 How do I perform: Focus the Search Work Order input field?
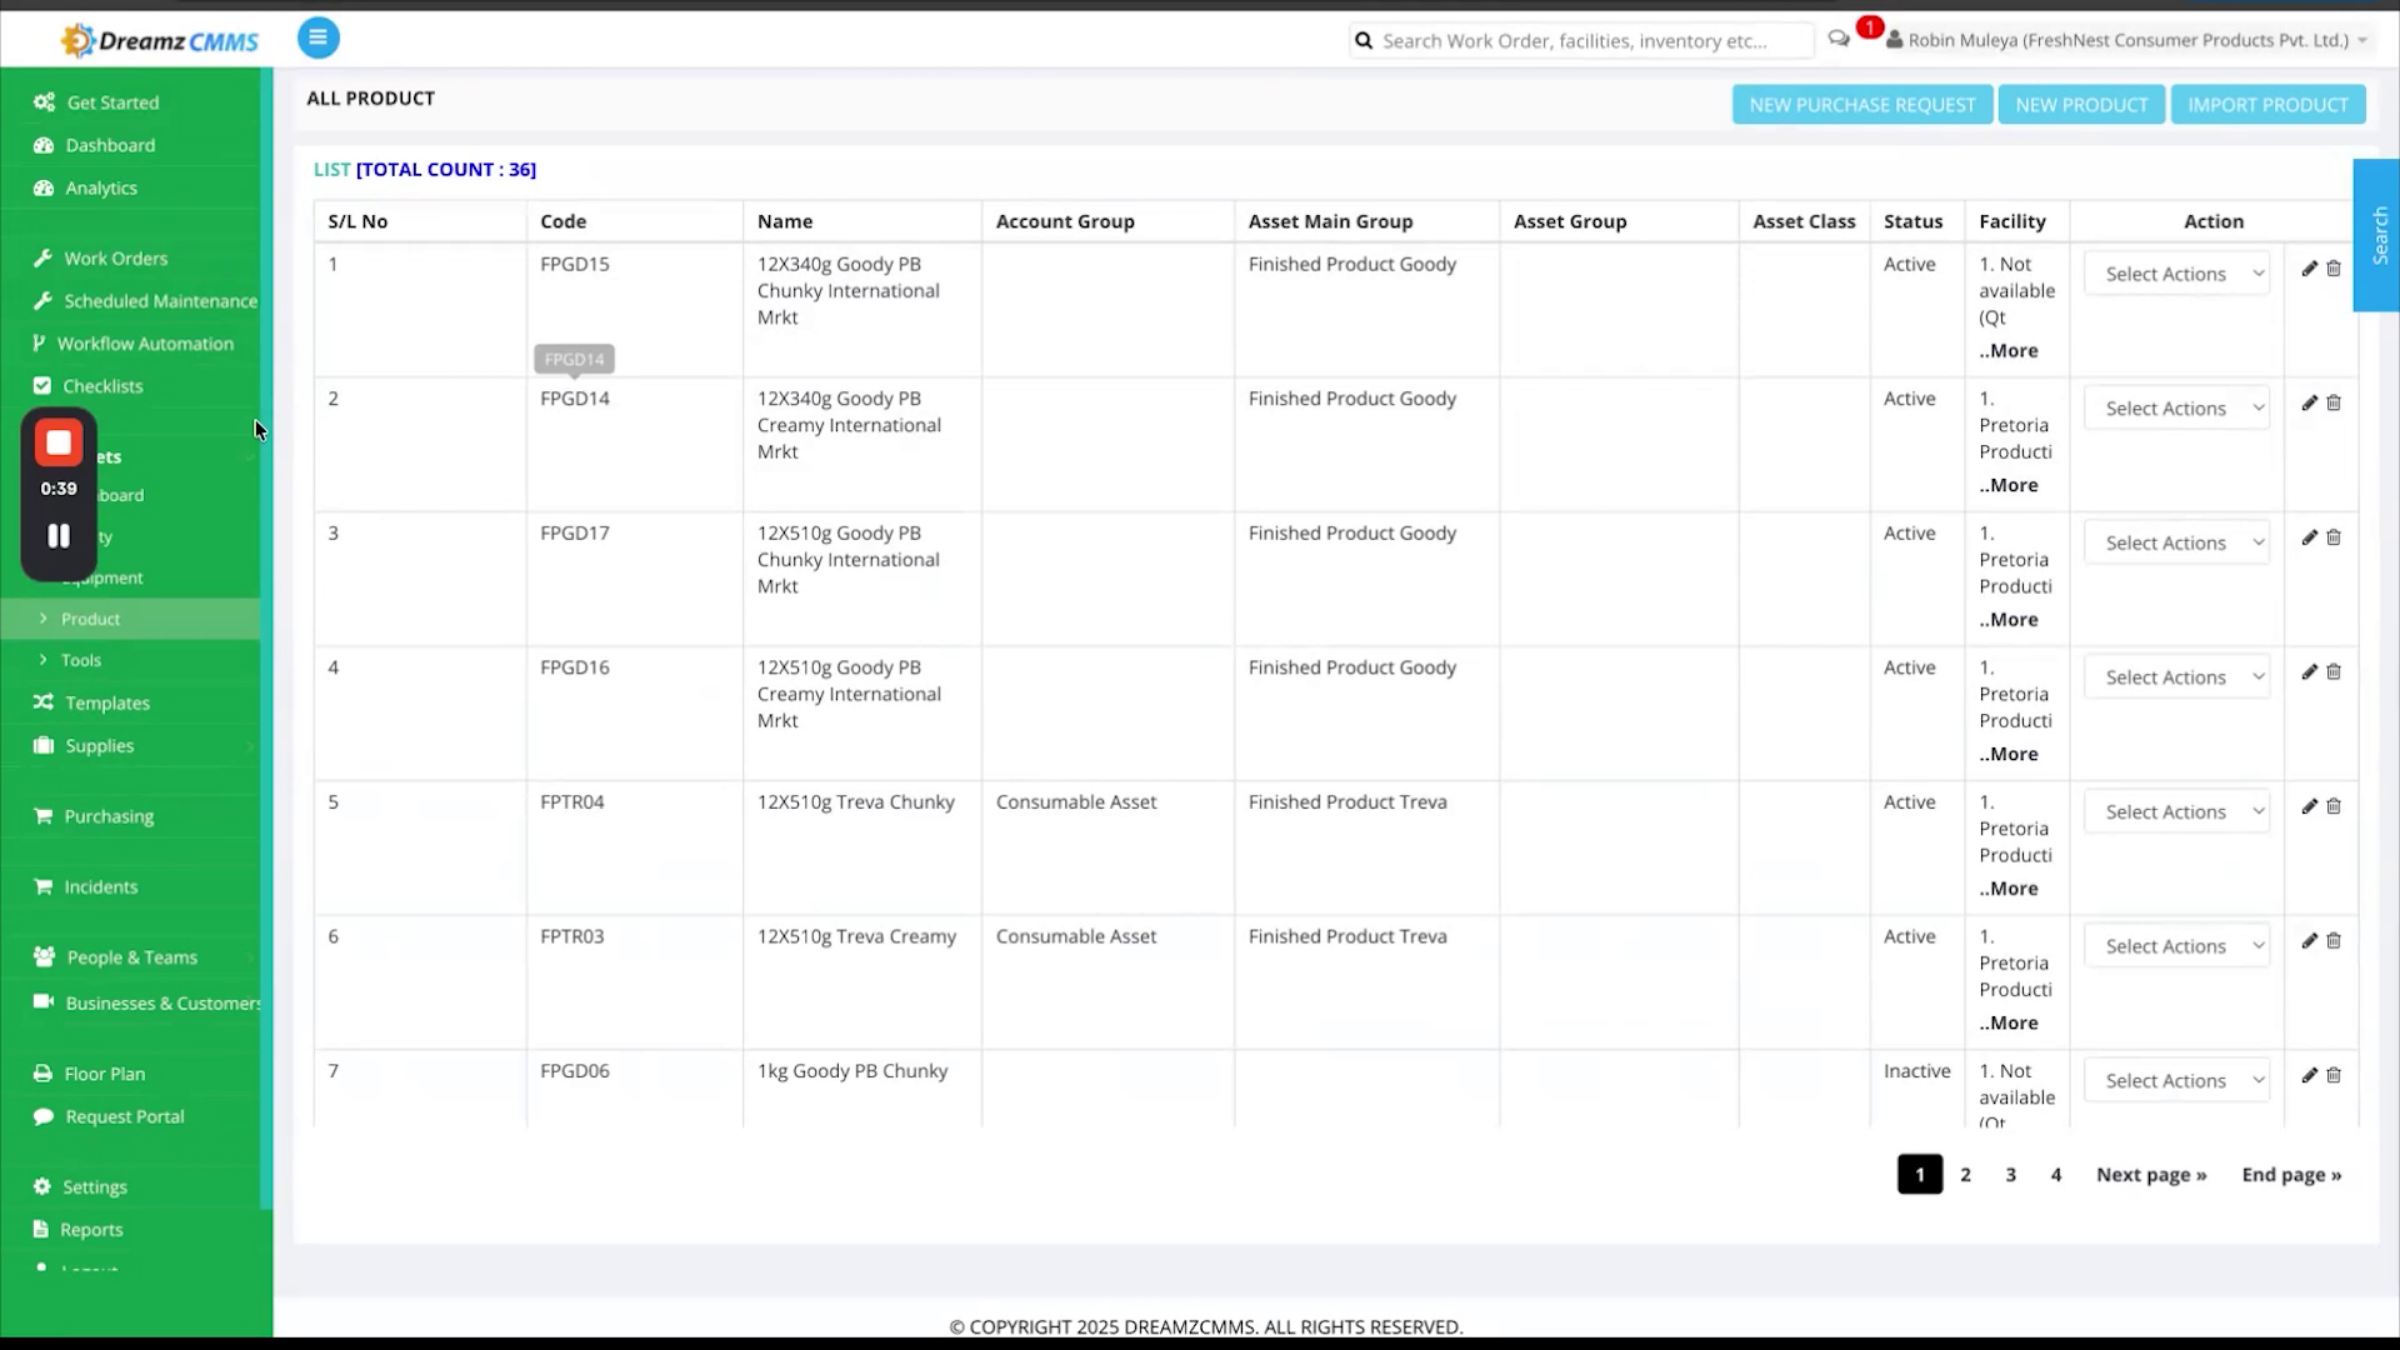(1581, 41)
